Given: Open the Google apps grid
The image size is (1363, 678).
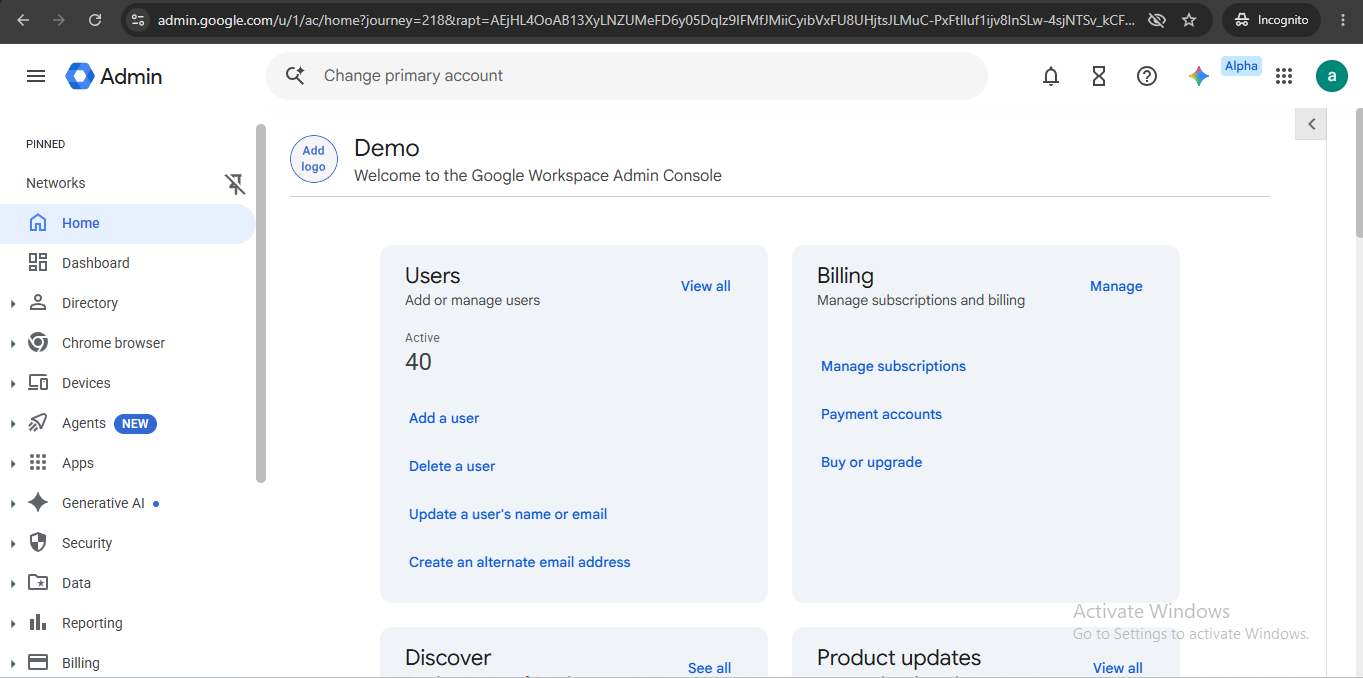Looking at the screenshot, I should click(1284, 76).
